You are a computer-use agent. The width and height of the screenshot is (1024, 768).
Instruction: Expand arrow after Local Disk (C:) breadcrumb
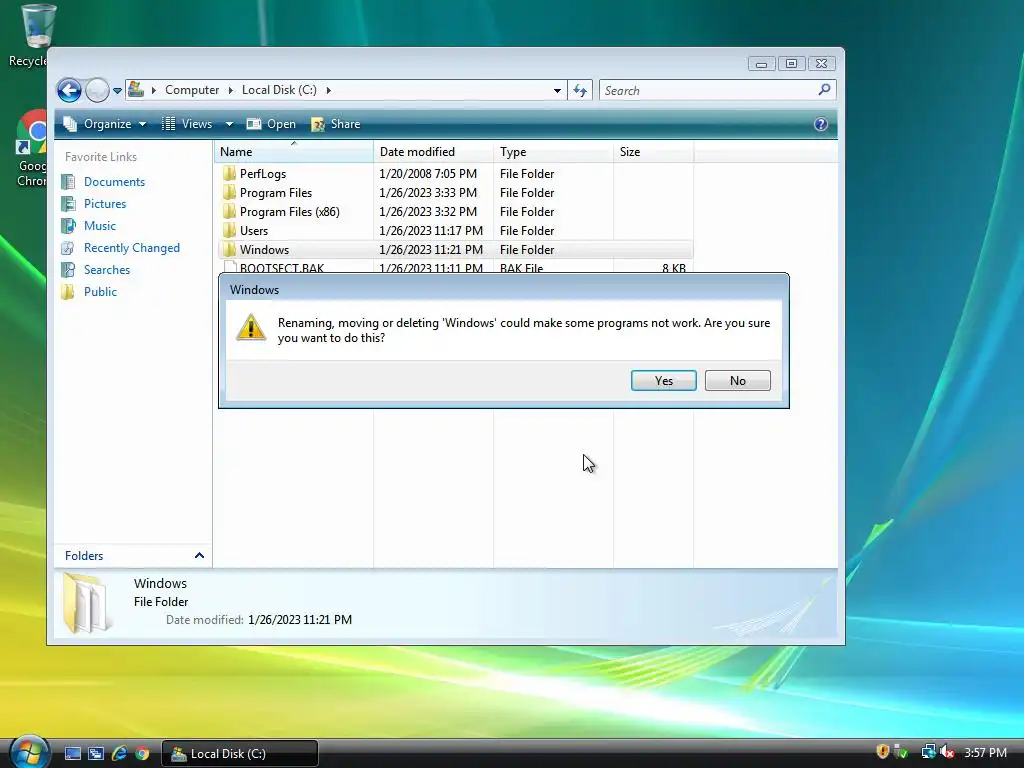click(x=328, y=90)
